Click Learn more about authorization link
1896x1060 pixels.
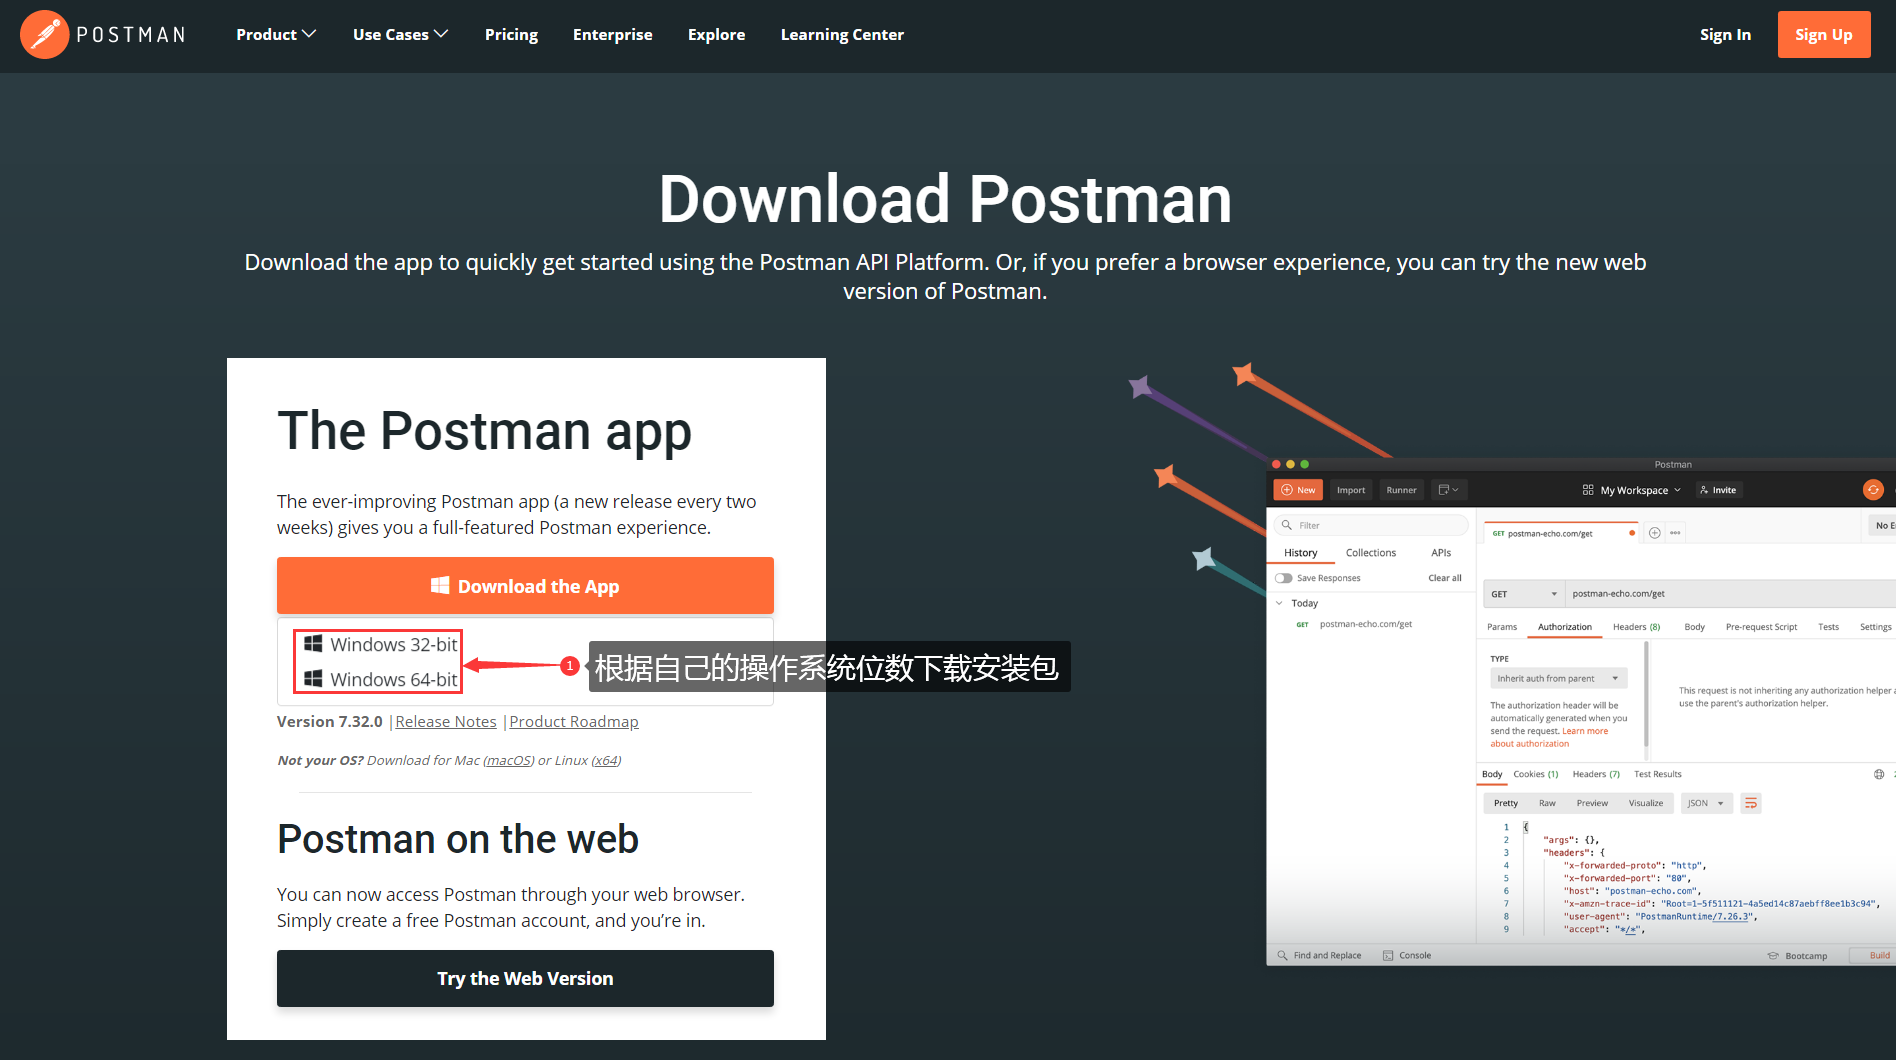point(1549,737)
